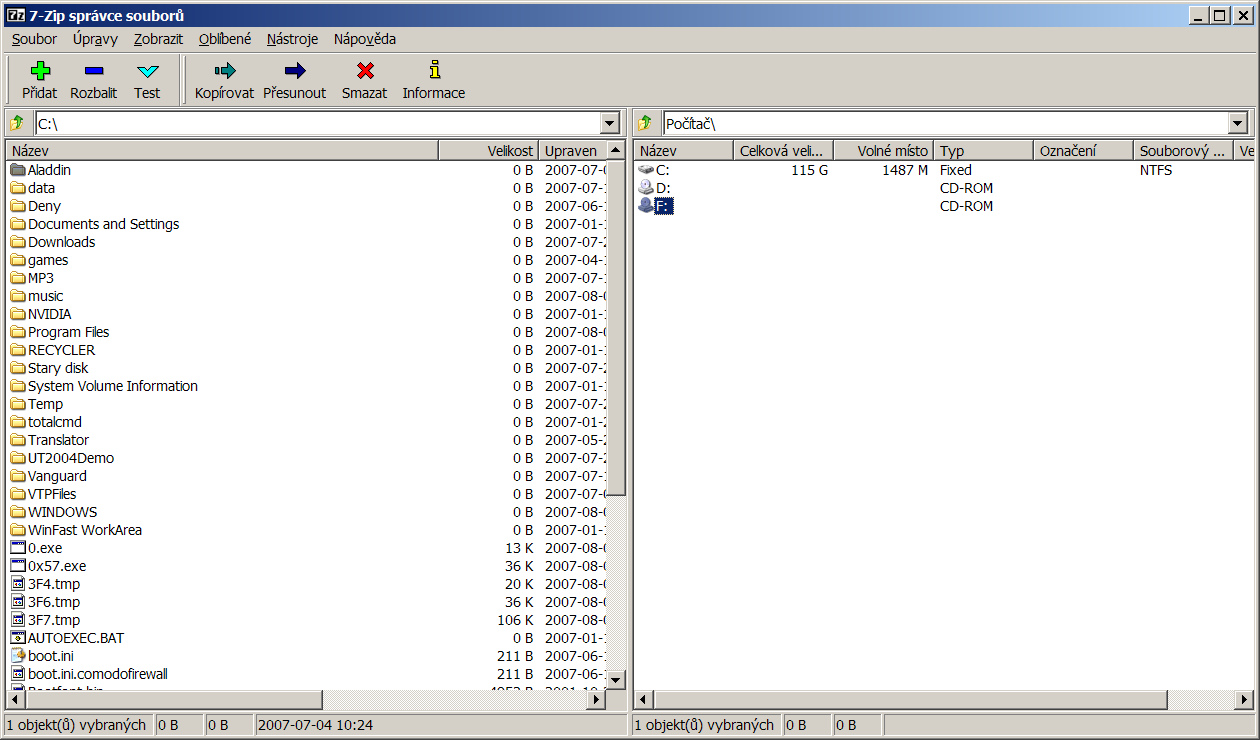Click the 0x57.exe file icon
Screen dimensions: 1260x740
17,566
